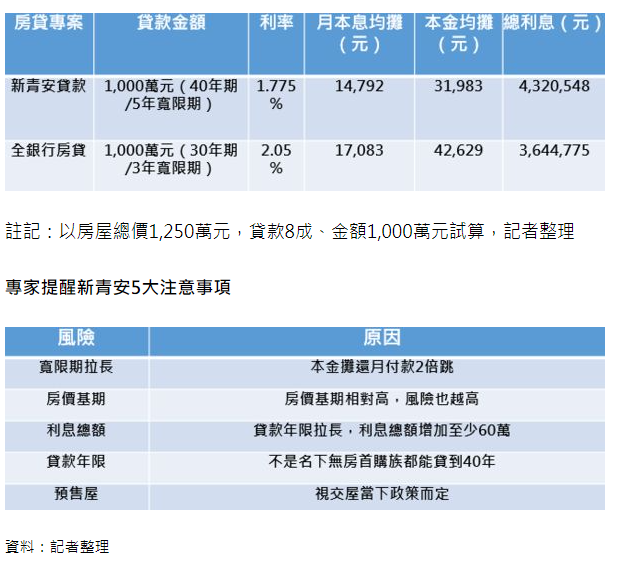Click total interest 3,644,775
Viewport: 618px width, 563px height.
click(554, 150)
